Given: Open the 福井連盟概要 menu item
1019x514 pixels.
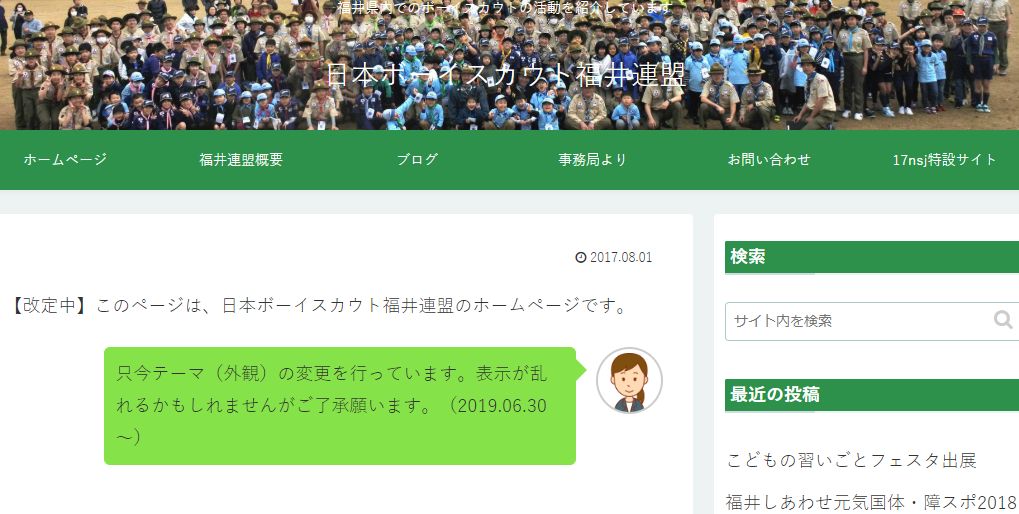Looking at the screenshot, I should point(241,160).
